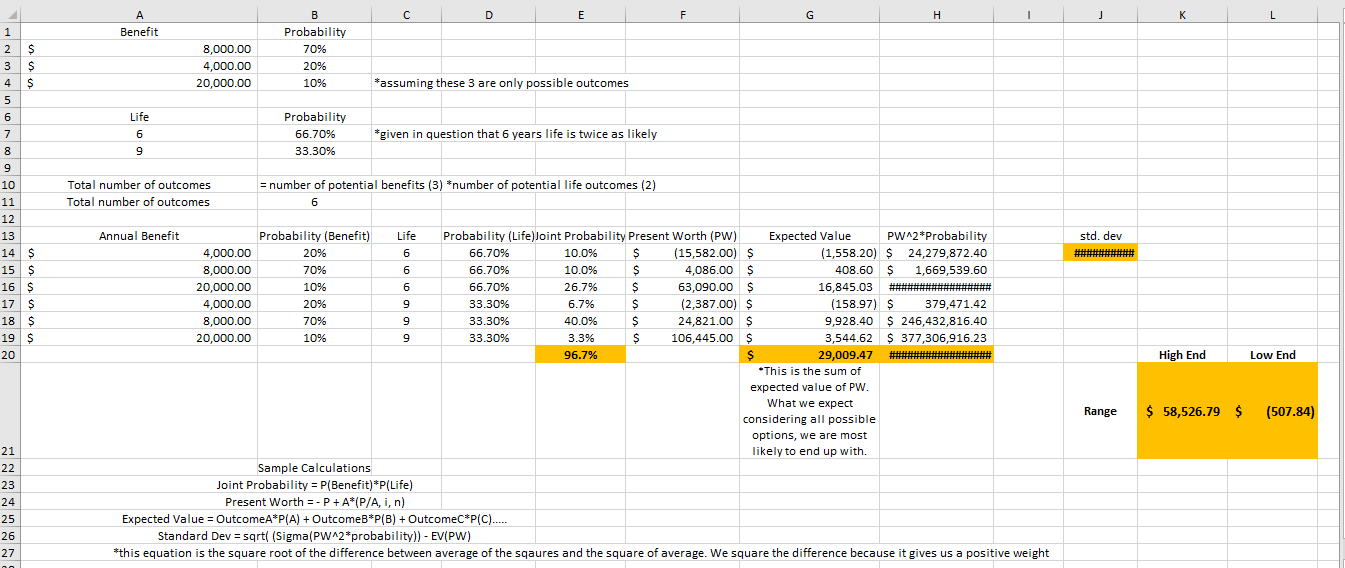Select the (507.84) low end value
This screenshot has width=1345, height=568.
[1272, 411]
